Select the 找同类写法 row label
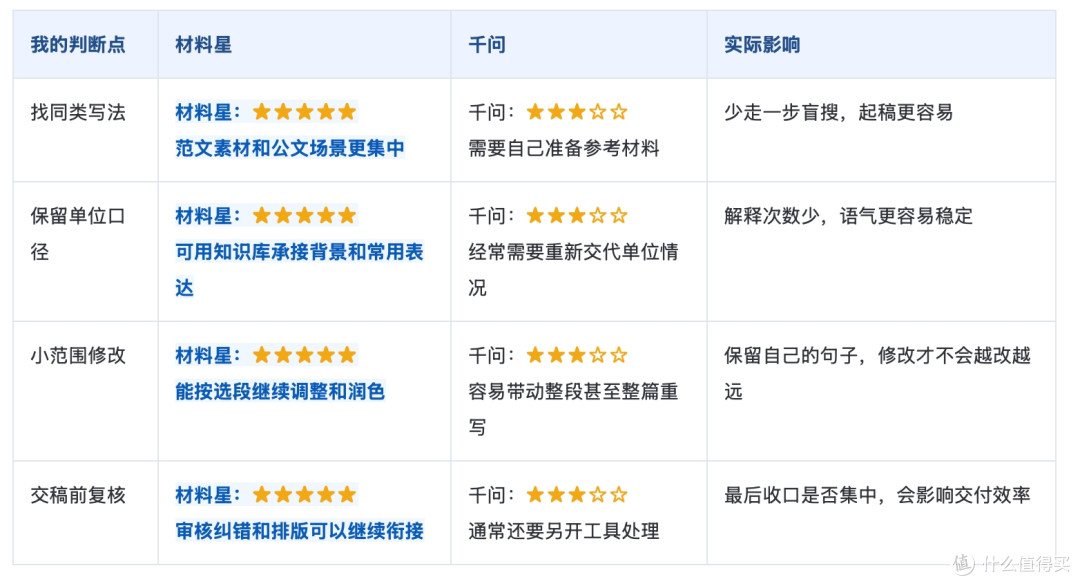The image size is (1080, 586). pyautogui.click(x=78, y=112)
